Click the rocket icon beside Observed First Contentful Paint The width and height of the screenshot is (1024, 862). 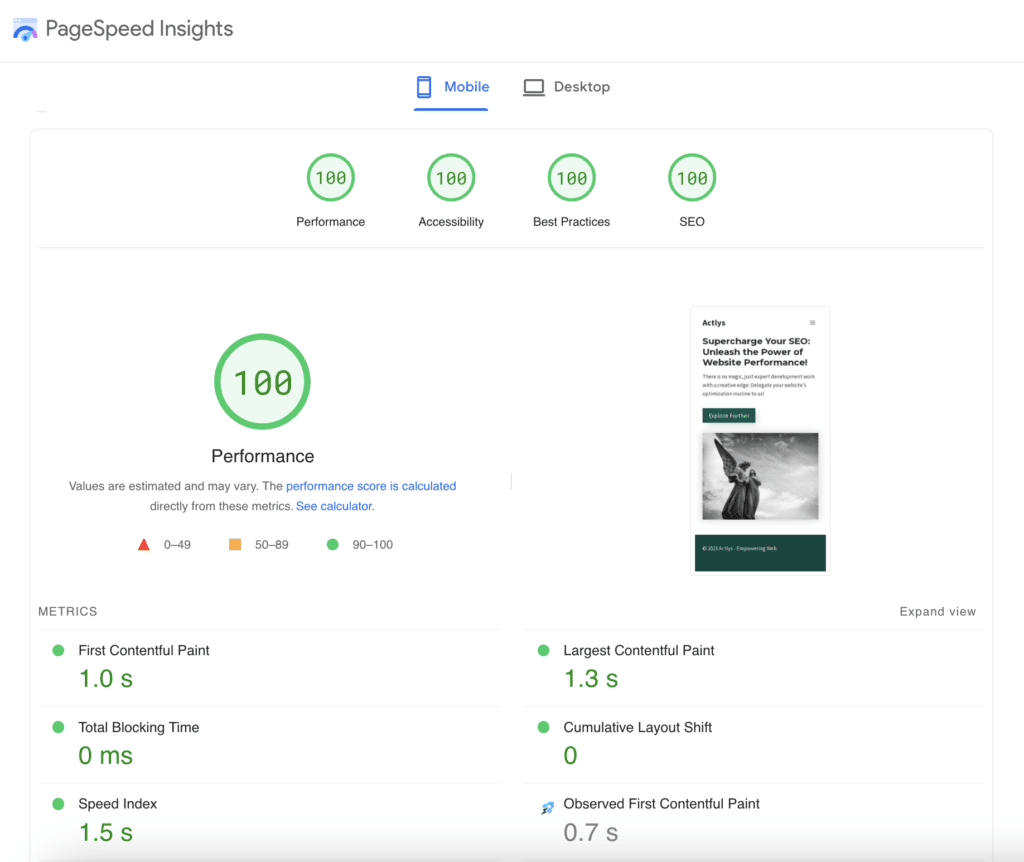pos(548,804)
